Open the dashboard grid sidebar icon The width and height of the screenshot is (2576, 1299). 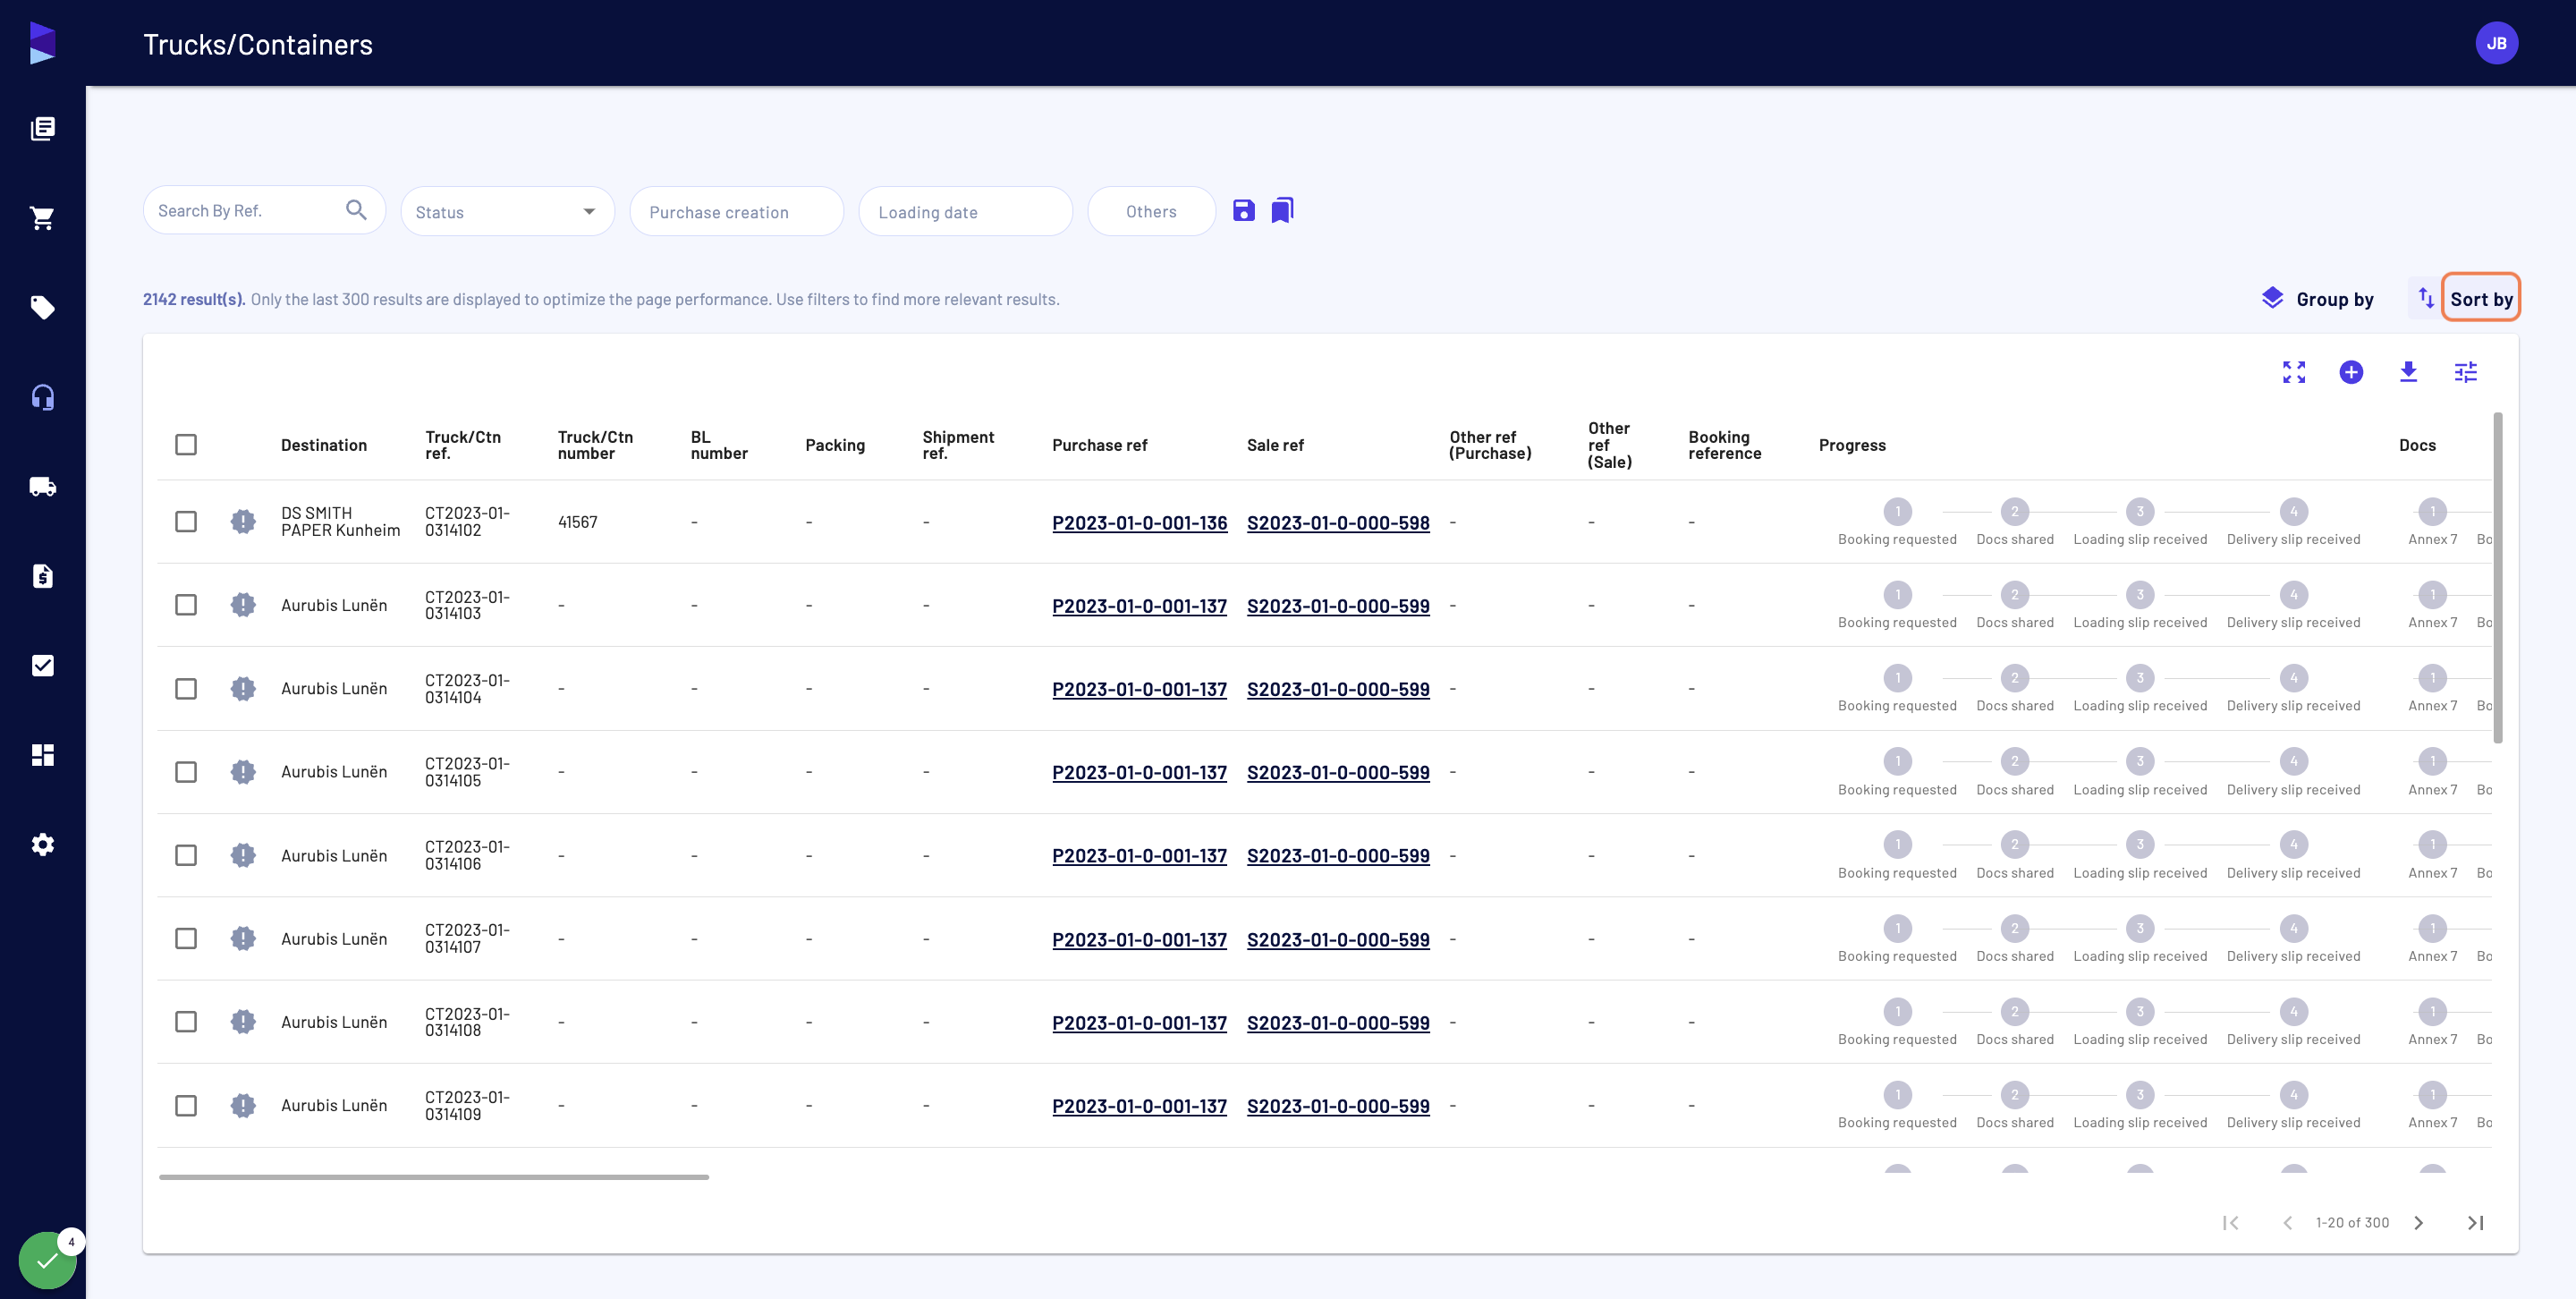click(43, 755)
